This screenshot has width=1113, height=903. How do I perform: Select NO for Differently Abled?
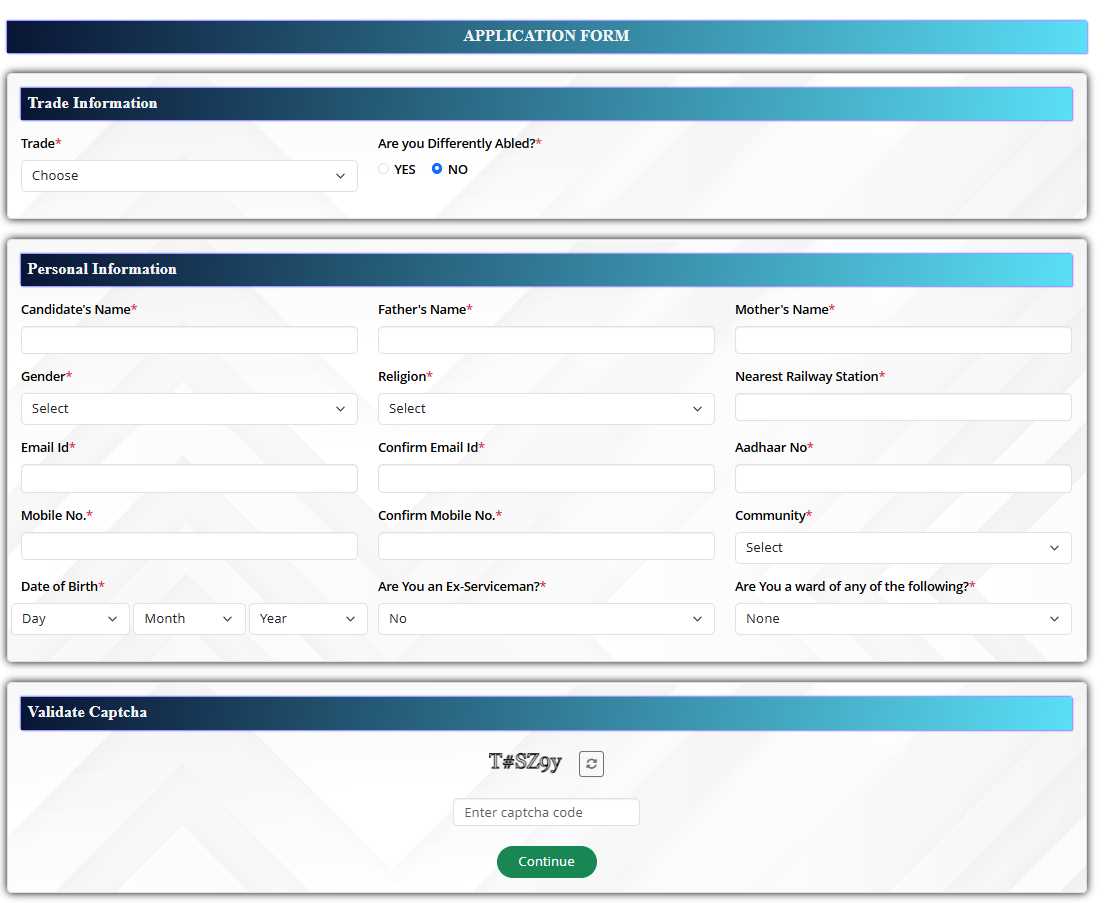coord(437,169)
